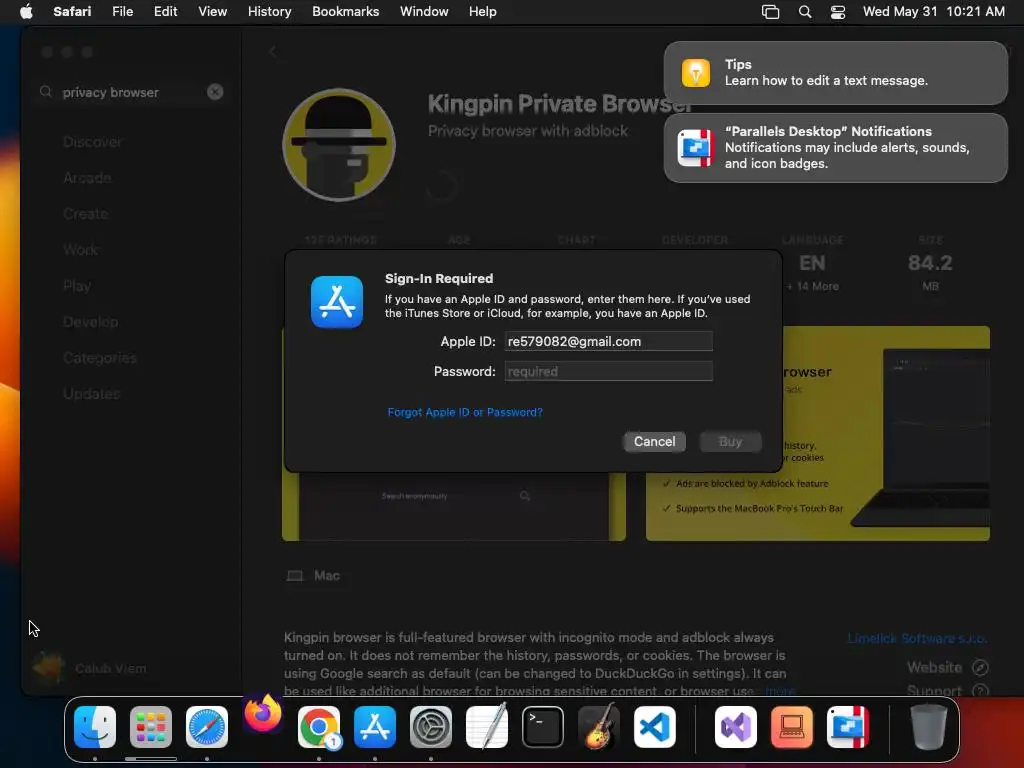
Task: Click the Kingpin Private Browser app icon
Action: (339, 145)
